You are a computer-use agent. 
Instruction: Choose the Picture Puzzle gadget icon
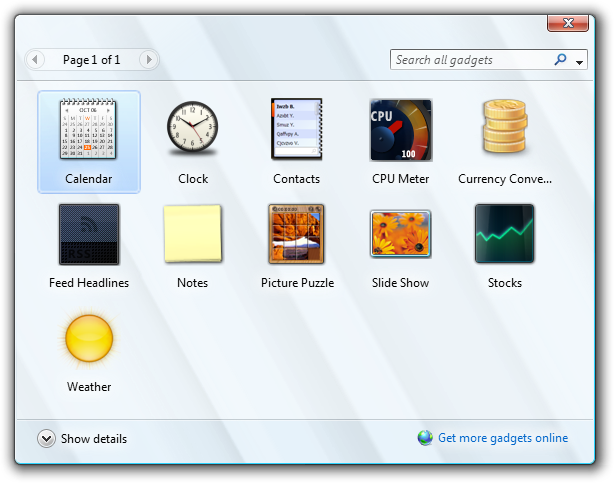296,234
